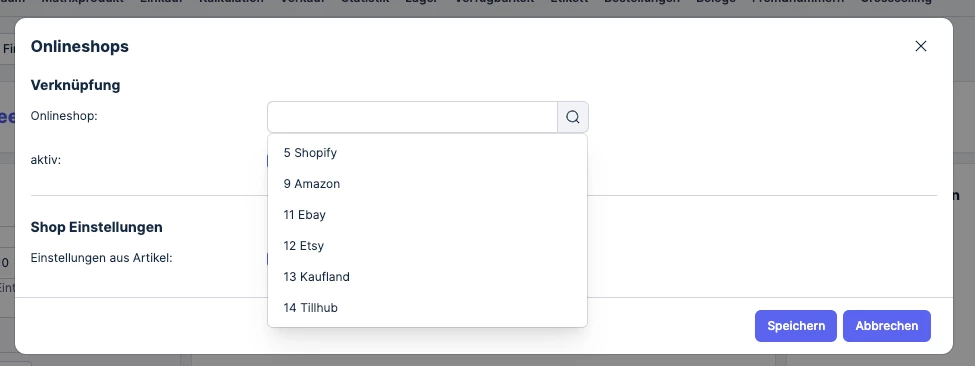
Task: Click the "aktiv:" toggle label
Action: [x=46, y=160]
